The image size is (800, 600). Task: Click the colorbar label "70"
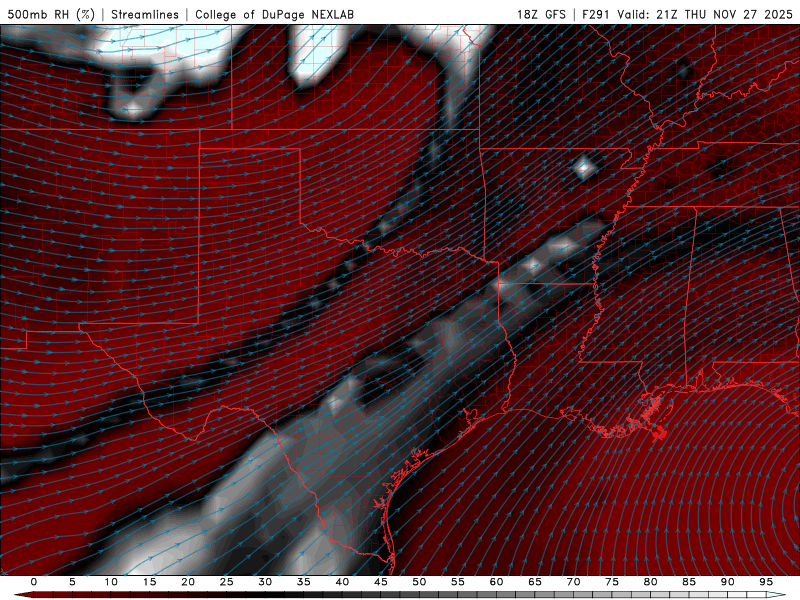pyautogui.click(x=573, y=582)
